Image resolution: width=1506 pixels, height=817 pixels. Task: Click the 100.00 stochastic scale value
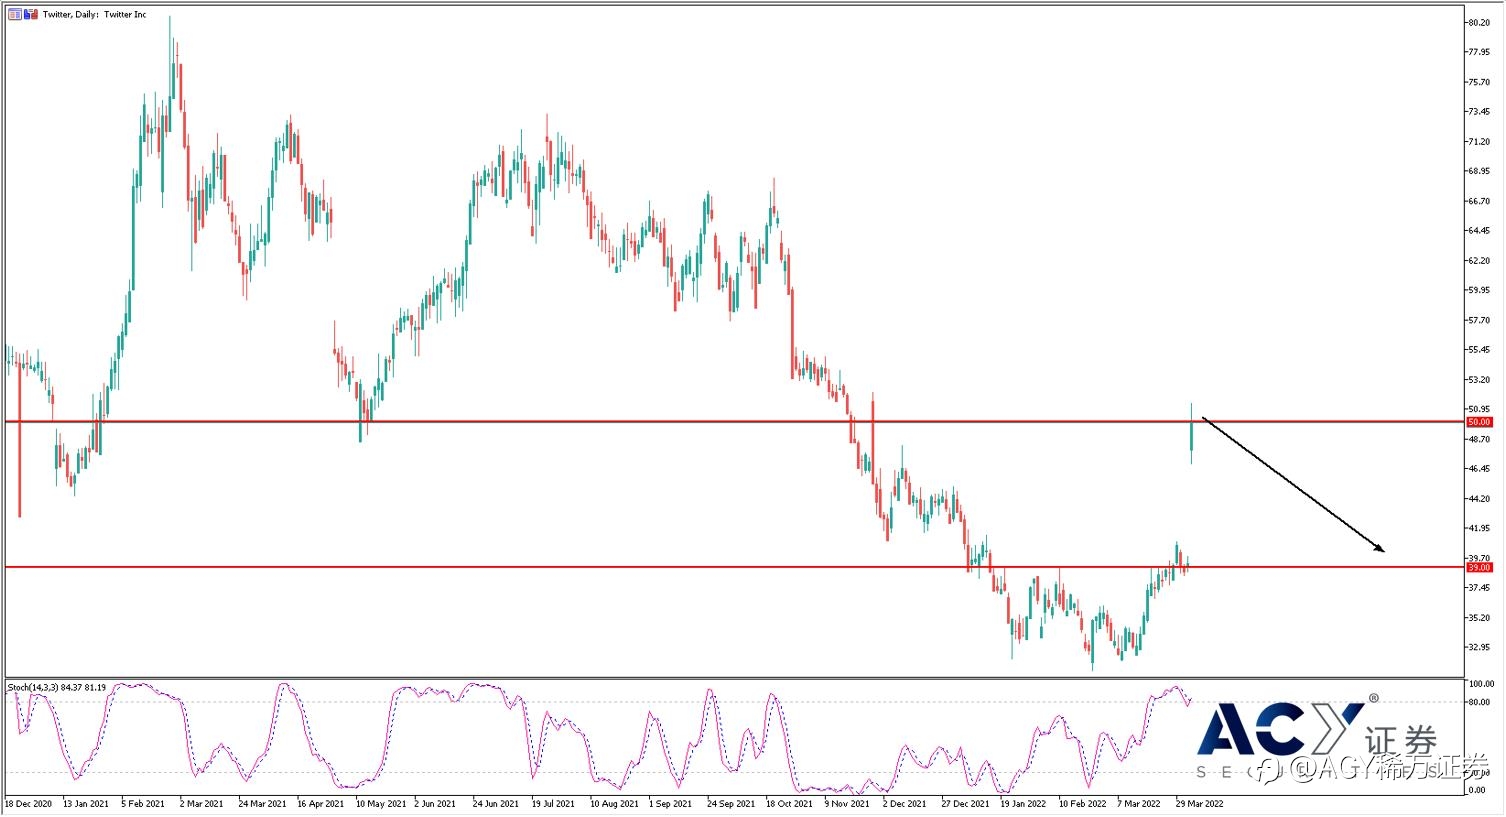(x=1480, y=684)
